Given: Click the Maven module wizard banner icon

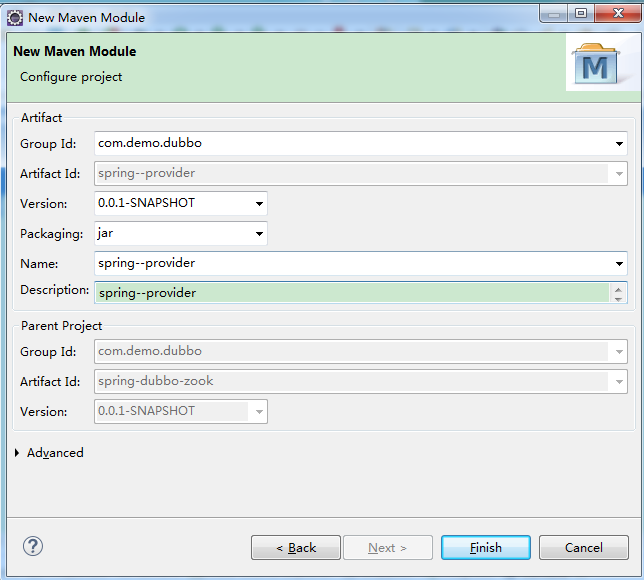Looking at the screenshot, I should pyautogui.click(x=596, y=64).
